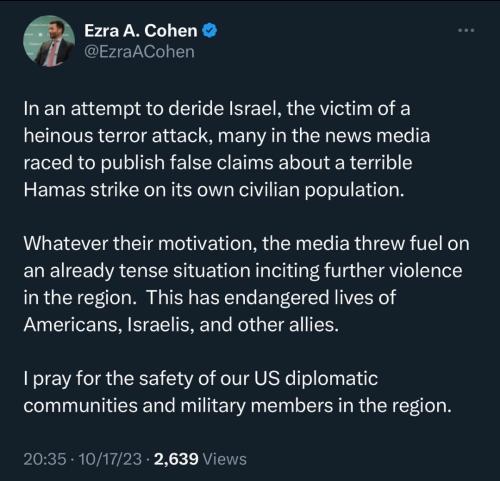Click the Views label
The width and height of the screenshot is (500, 481).
[225, 459]
